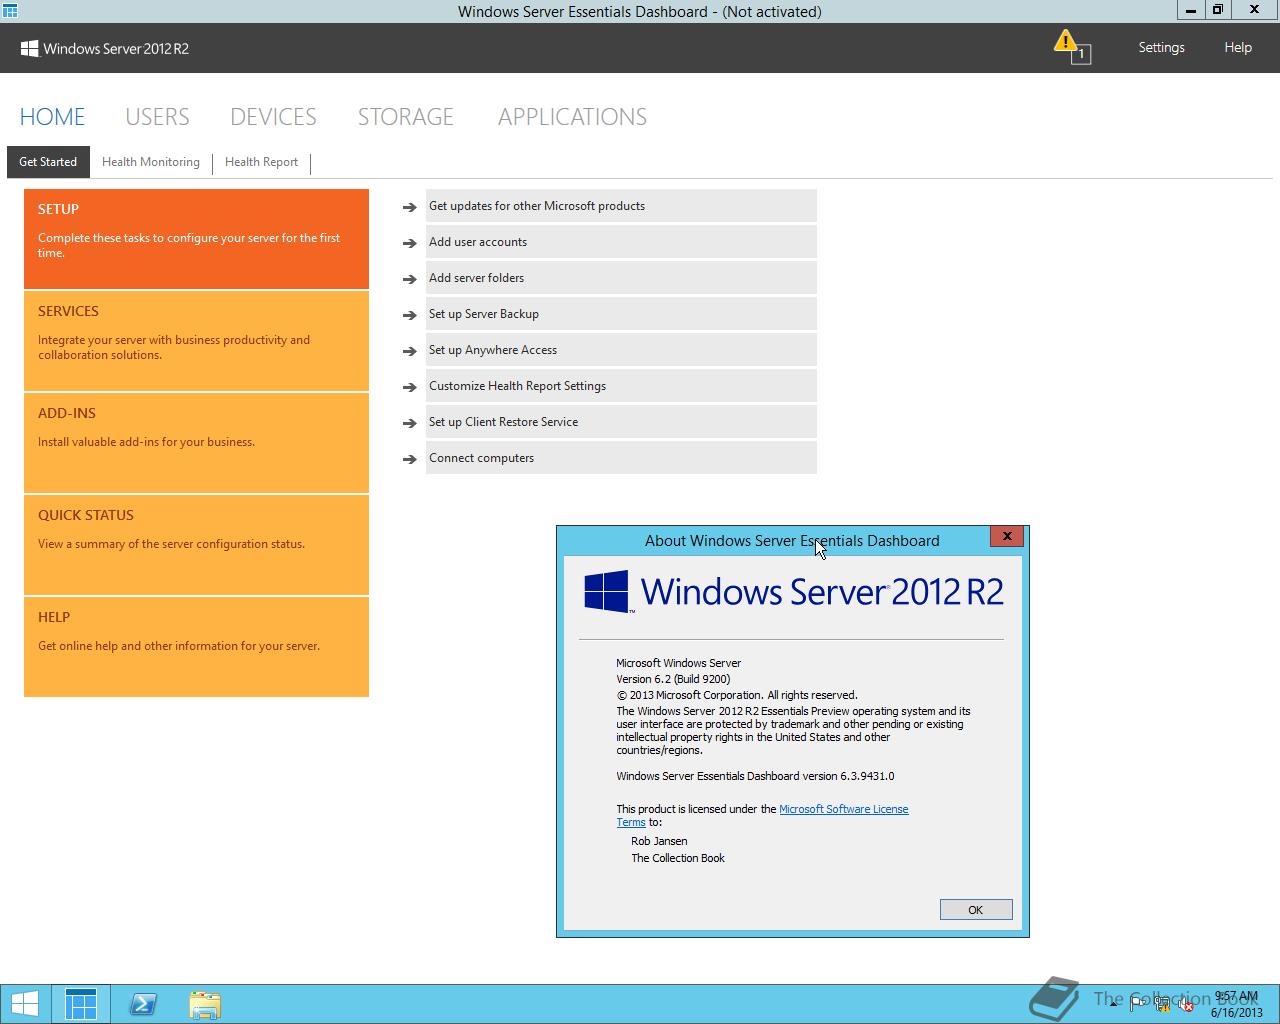Click arrow icon beside Set up Anywhere Access
Screen dimensions: 1280x1024
(x=409, y=351)
